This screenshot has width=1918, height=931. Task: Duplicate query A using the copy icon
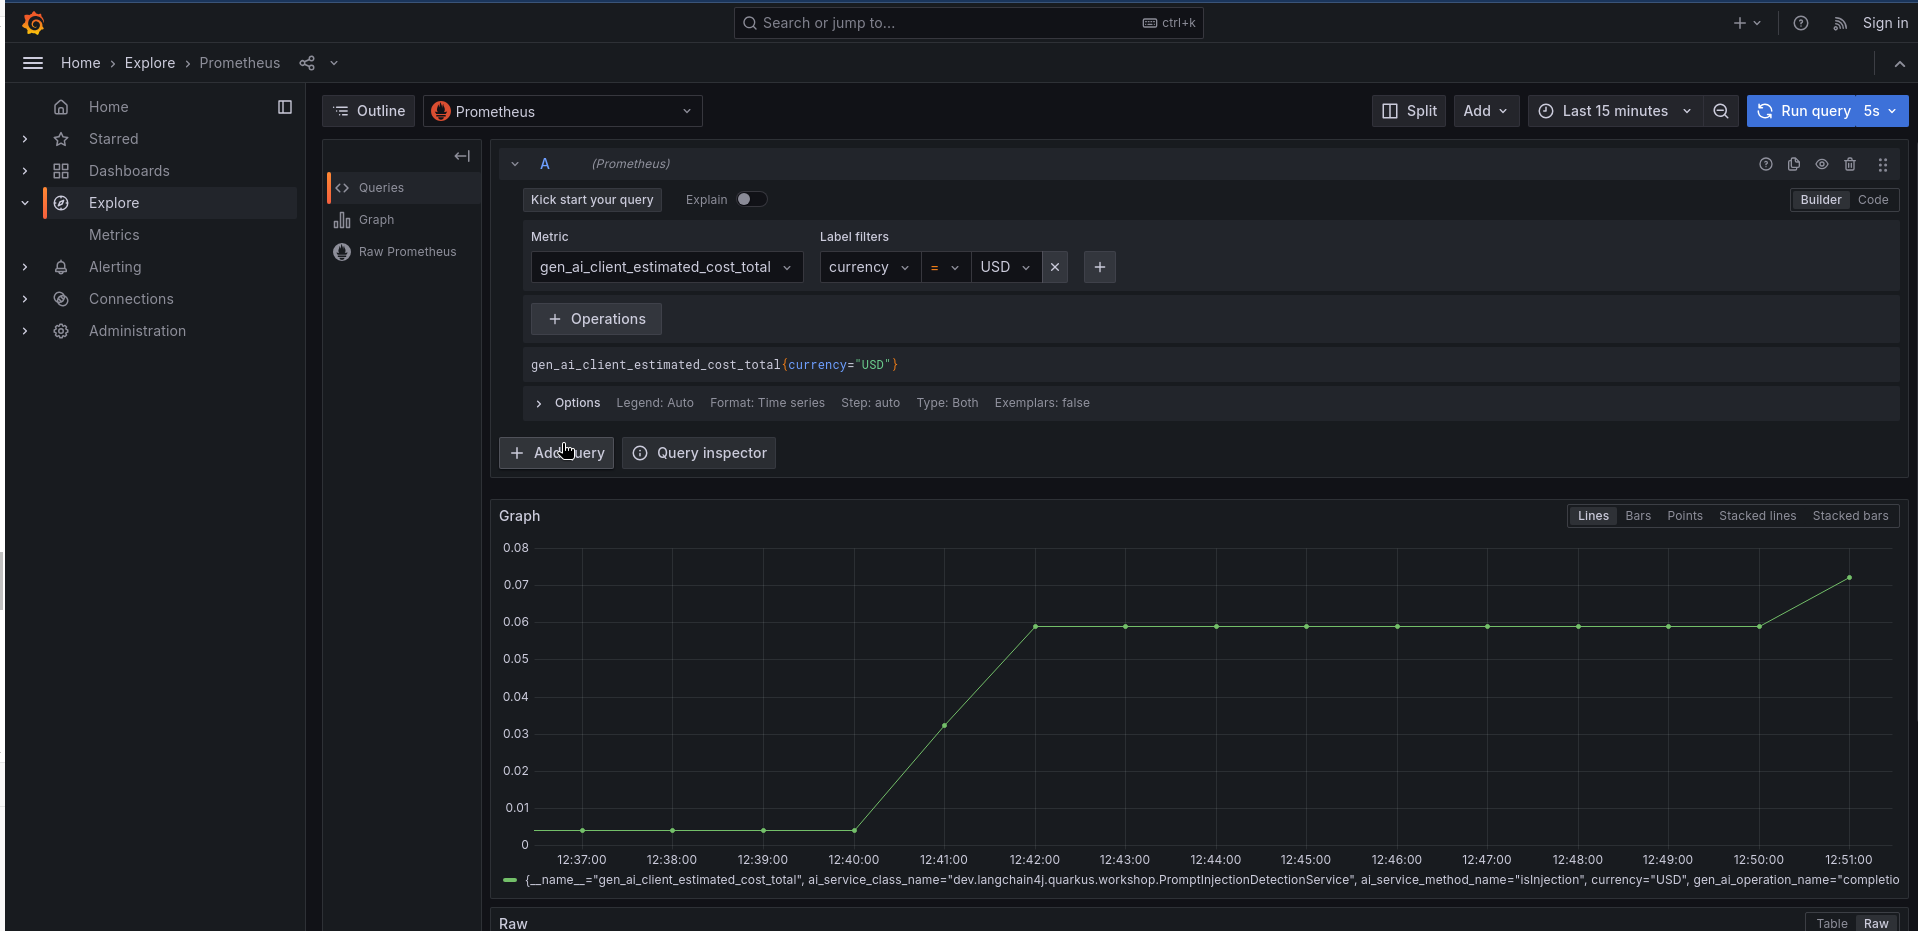pos(1793,164)
